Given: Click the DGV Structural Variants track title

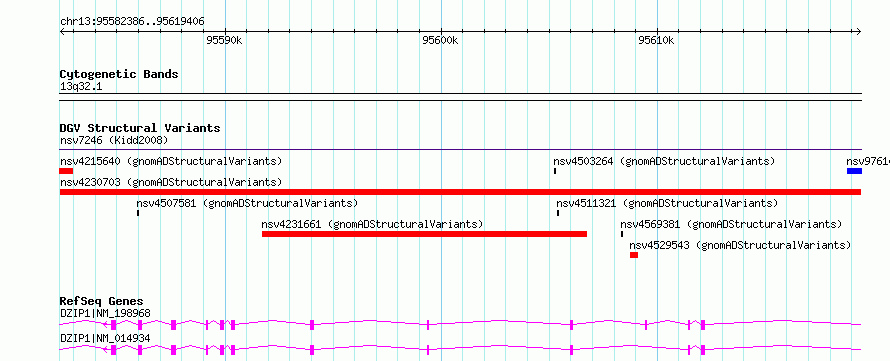Looking at the screenshot, I should (x=140, y=128).
